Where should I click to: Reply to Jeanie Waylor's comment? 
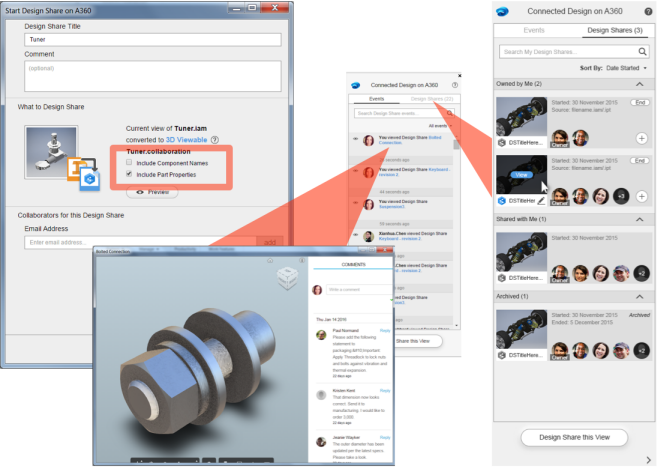[x=385, y=438]
